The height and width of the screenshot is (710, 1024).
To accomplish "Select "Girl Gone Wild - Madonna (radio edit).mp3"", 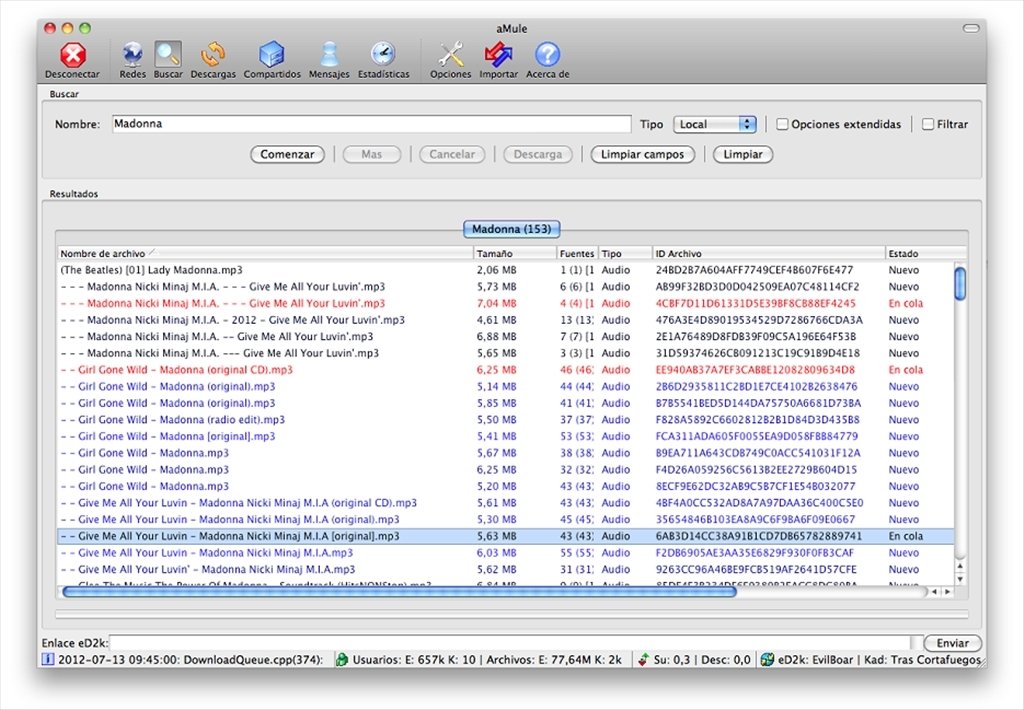I will pyautogui.click(x=505, y=420).
